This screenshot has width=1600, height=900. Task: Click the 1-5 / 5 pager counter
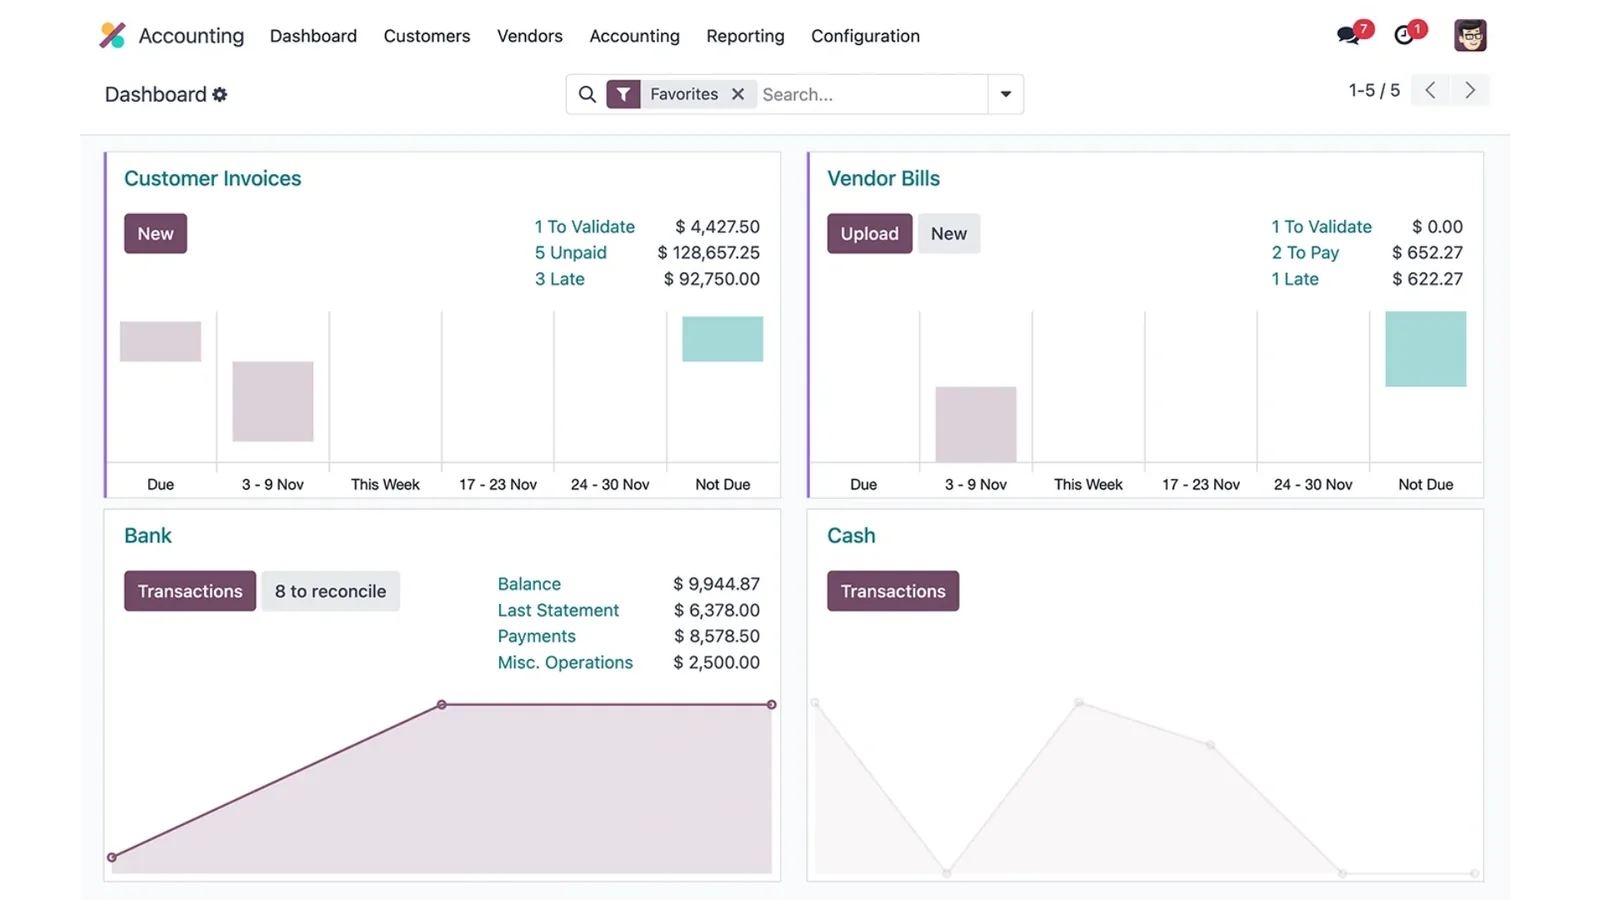[1374, 90]
